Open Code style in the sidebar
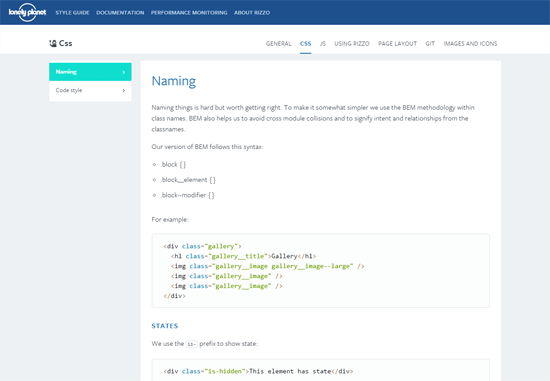Screen dimensions: 550x381 click(90, 91)
